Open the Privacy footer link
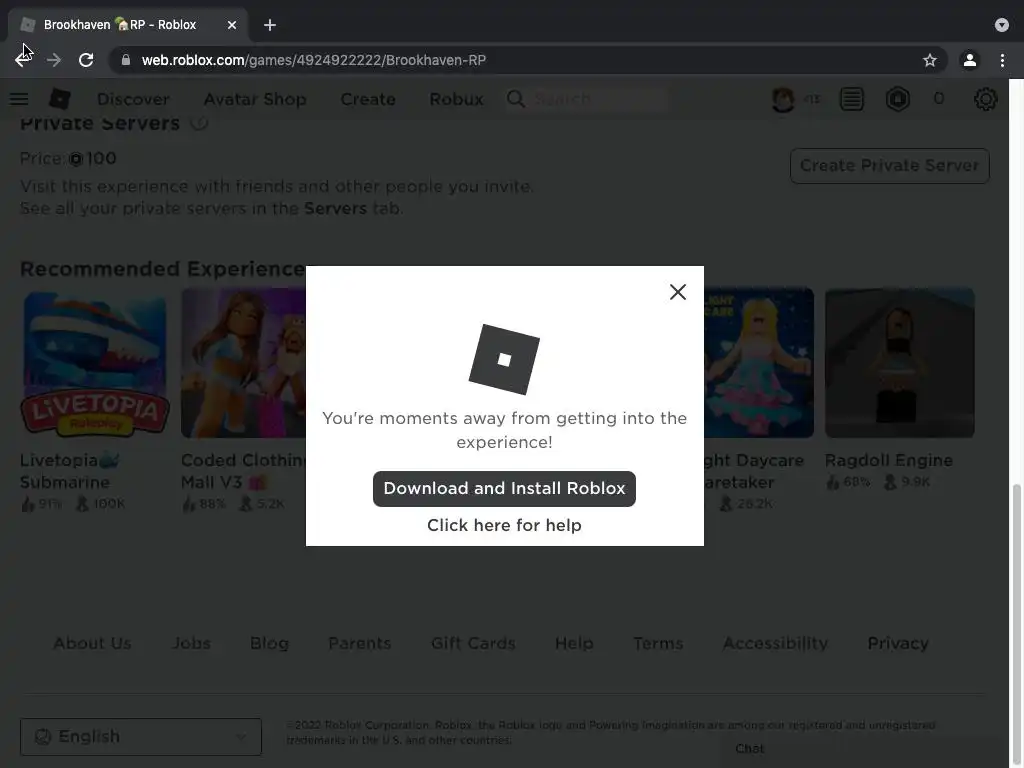The height and width of the screenshot is (768, 1024). (898, 643)
